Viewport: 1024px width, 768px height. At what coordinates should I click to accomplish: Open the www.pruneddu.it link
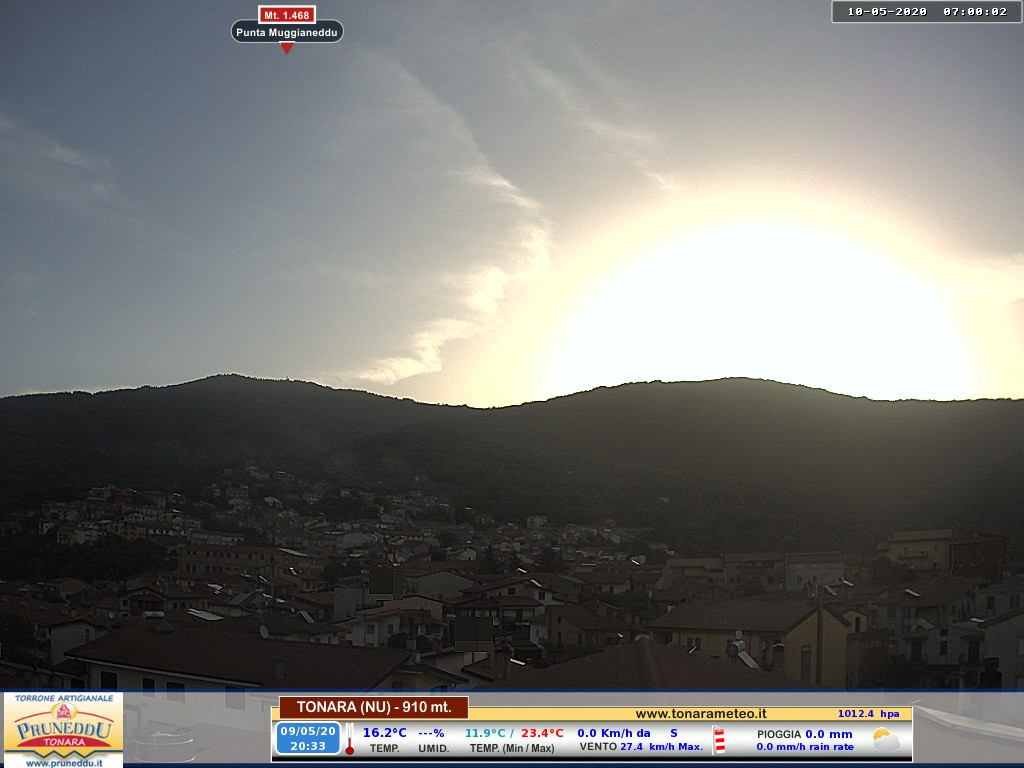(x=64, y=762)
